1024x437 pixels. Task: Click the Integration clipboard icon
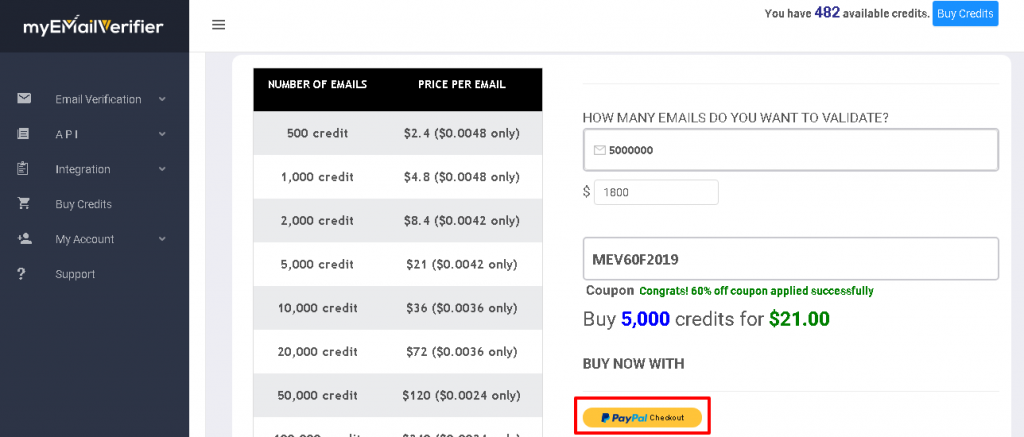coord(24,169)
